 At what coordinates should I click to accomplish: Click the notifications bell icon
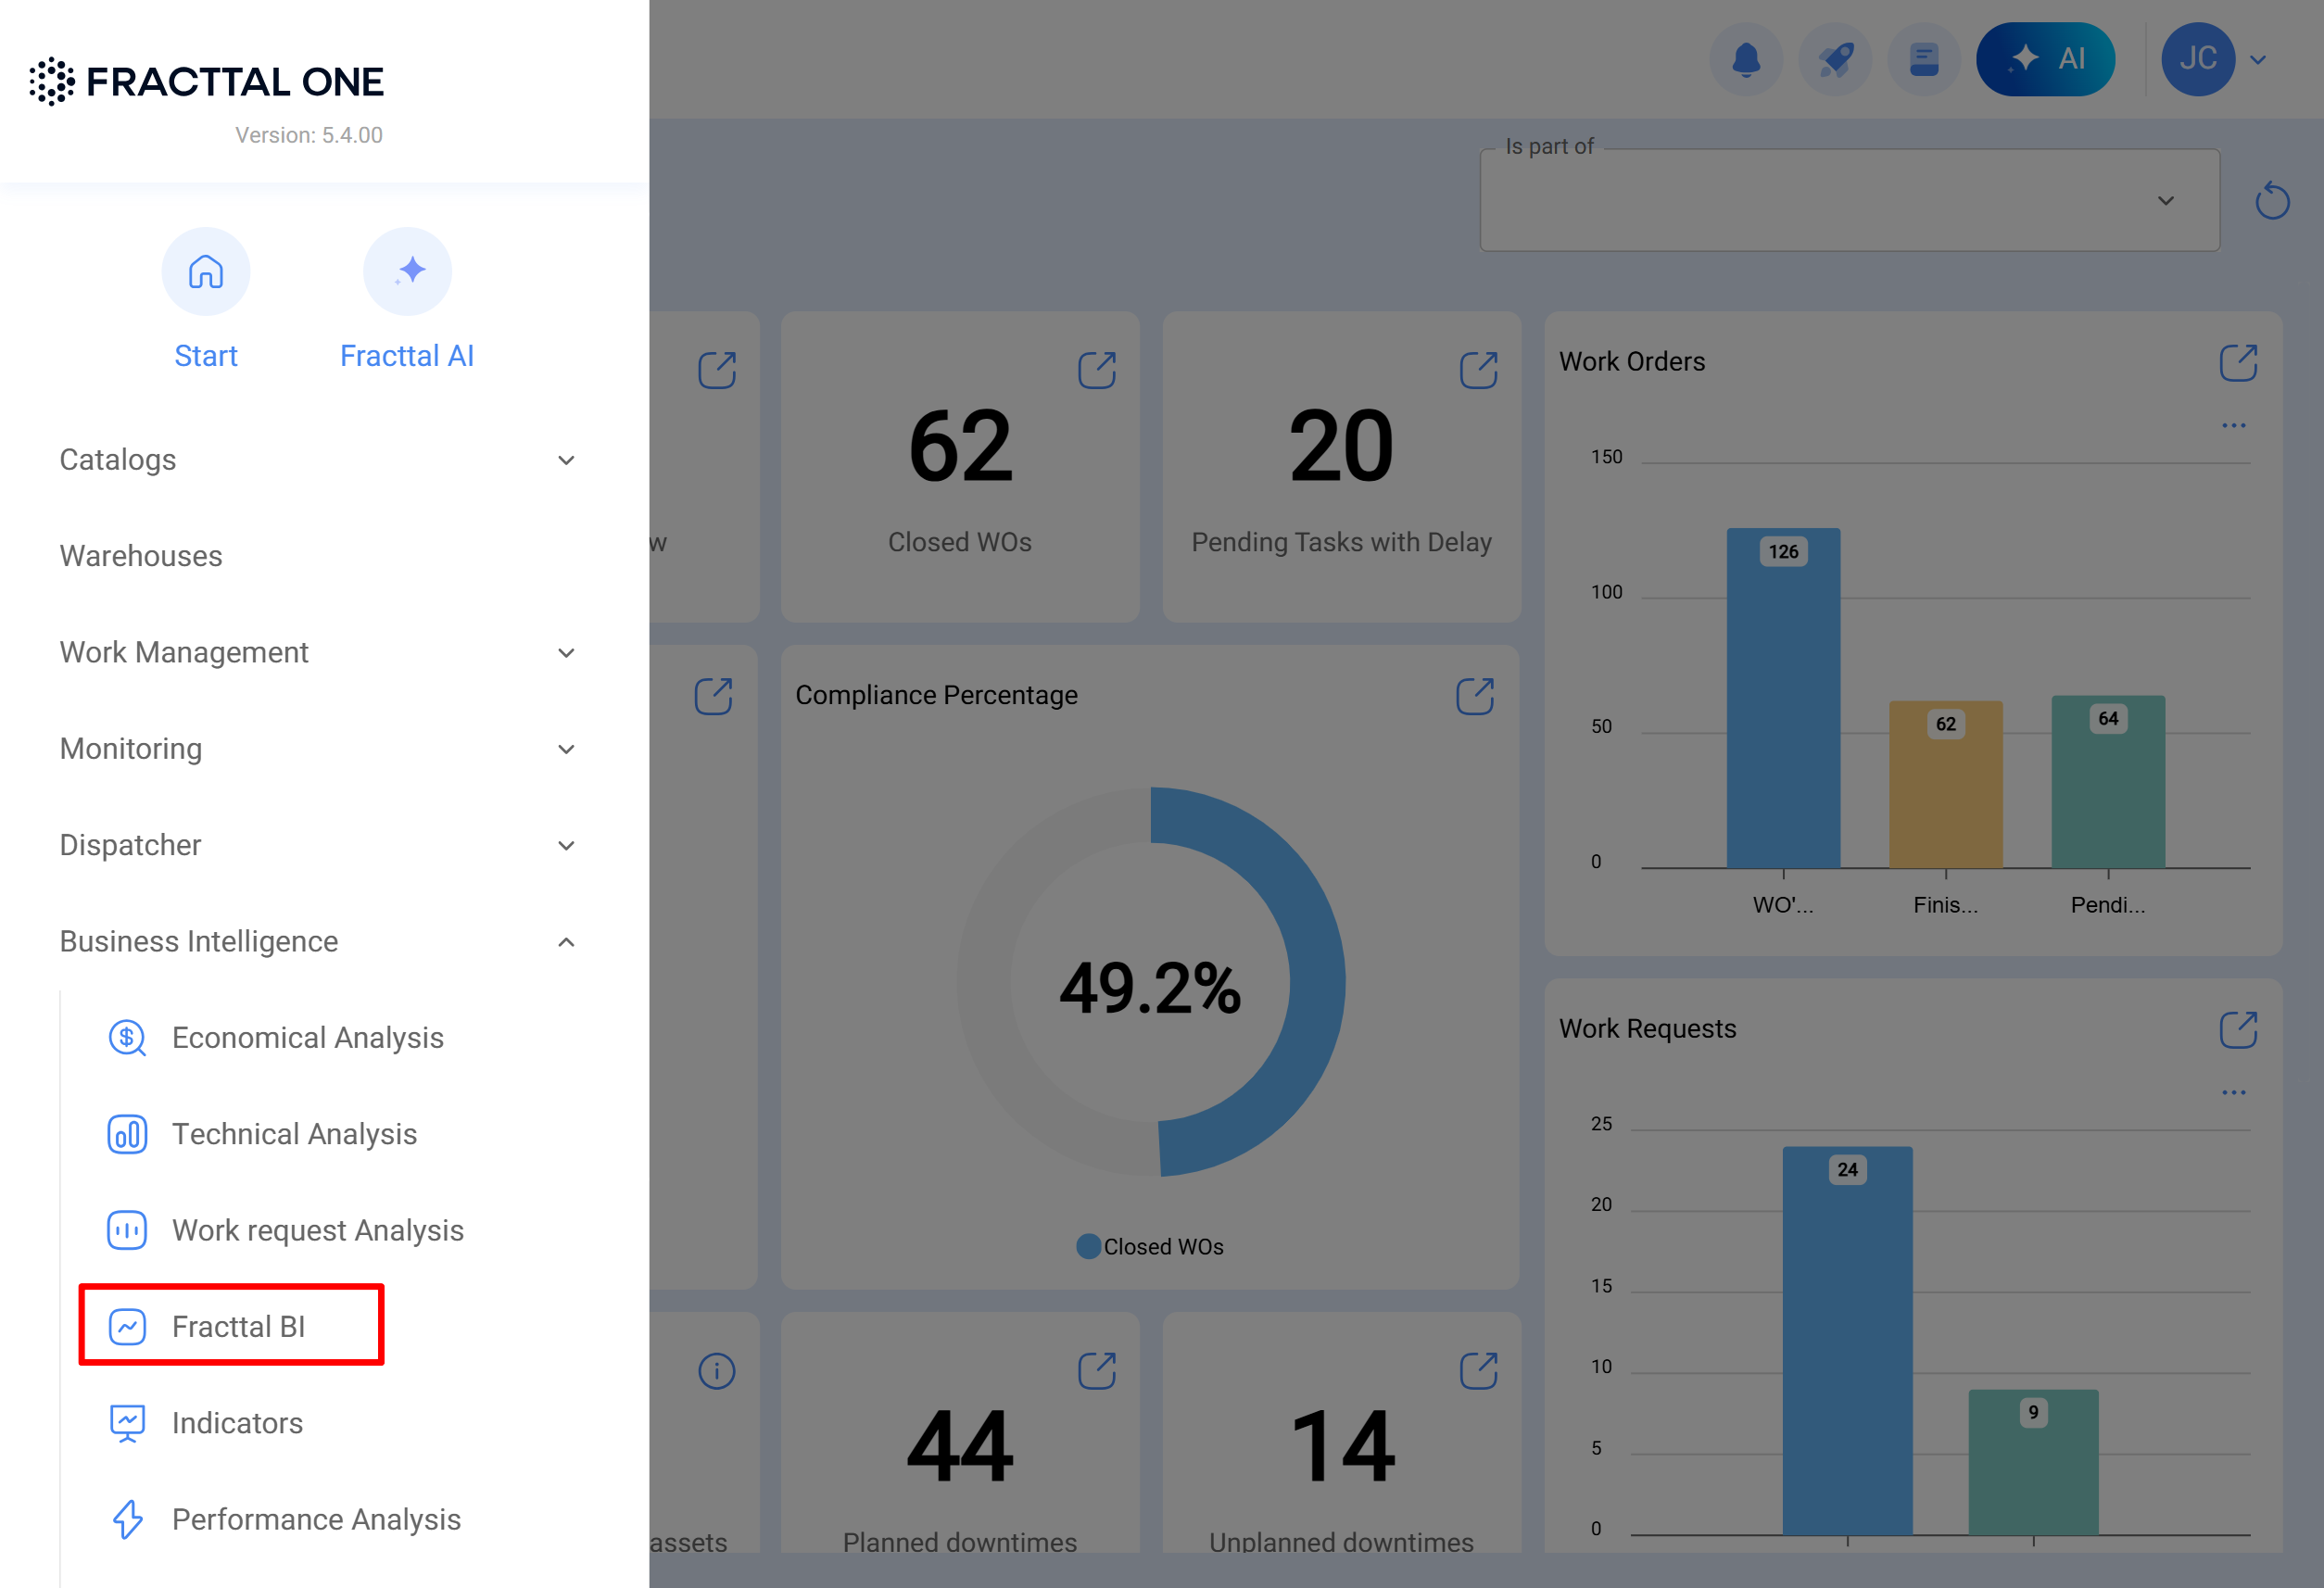(x=1746, y=60)
